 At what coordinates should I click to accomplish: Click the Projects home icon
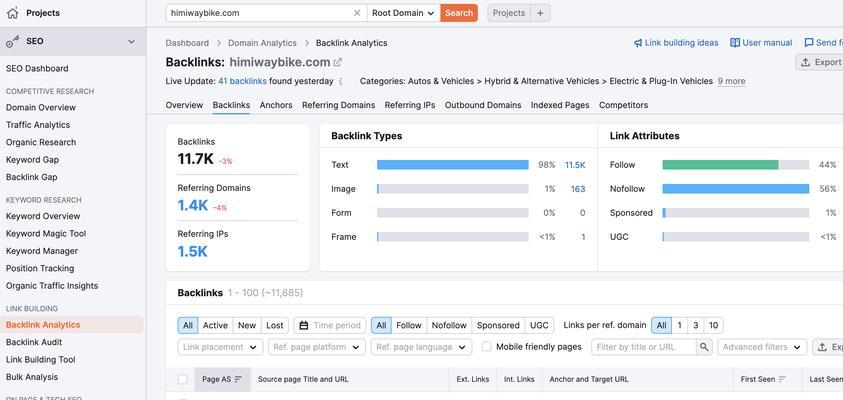pyautogui.click(x=12, y=13)
